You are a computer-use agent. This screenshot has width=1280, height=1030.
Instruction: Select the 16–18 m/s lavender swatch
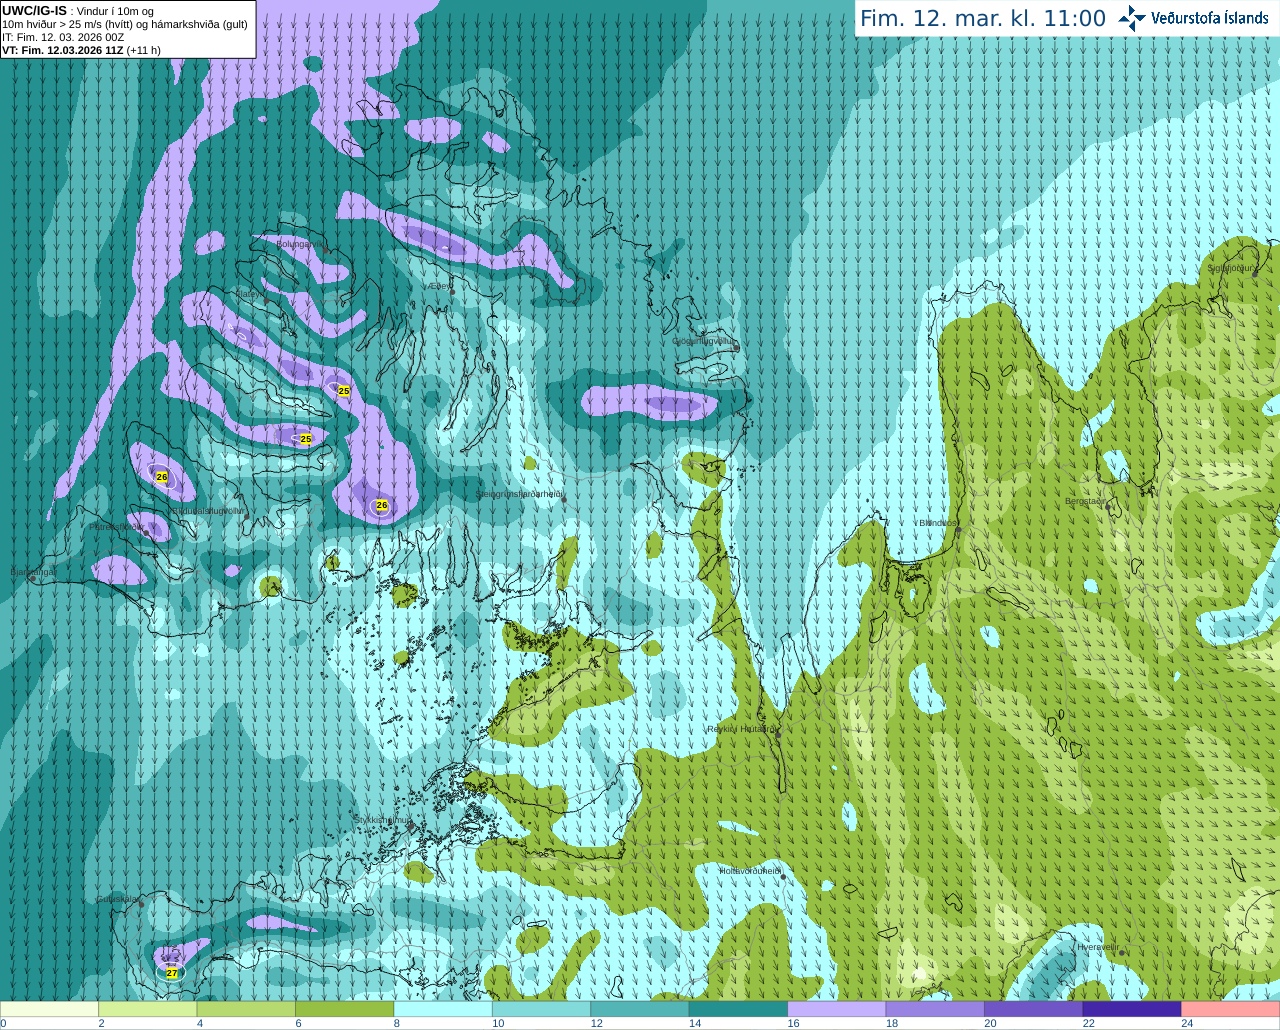coord(837,1009)
